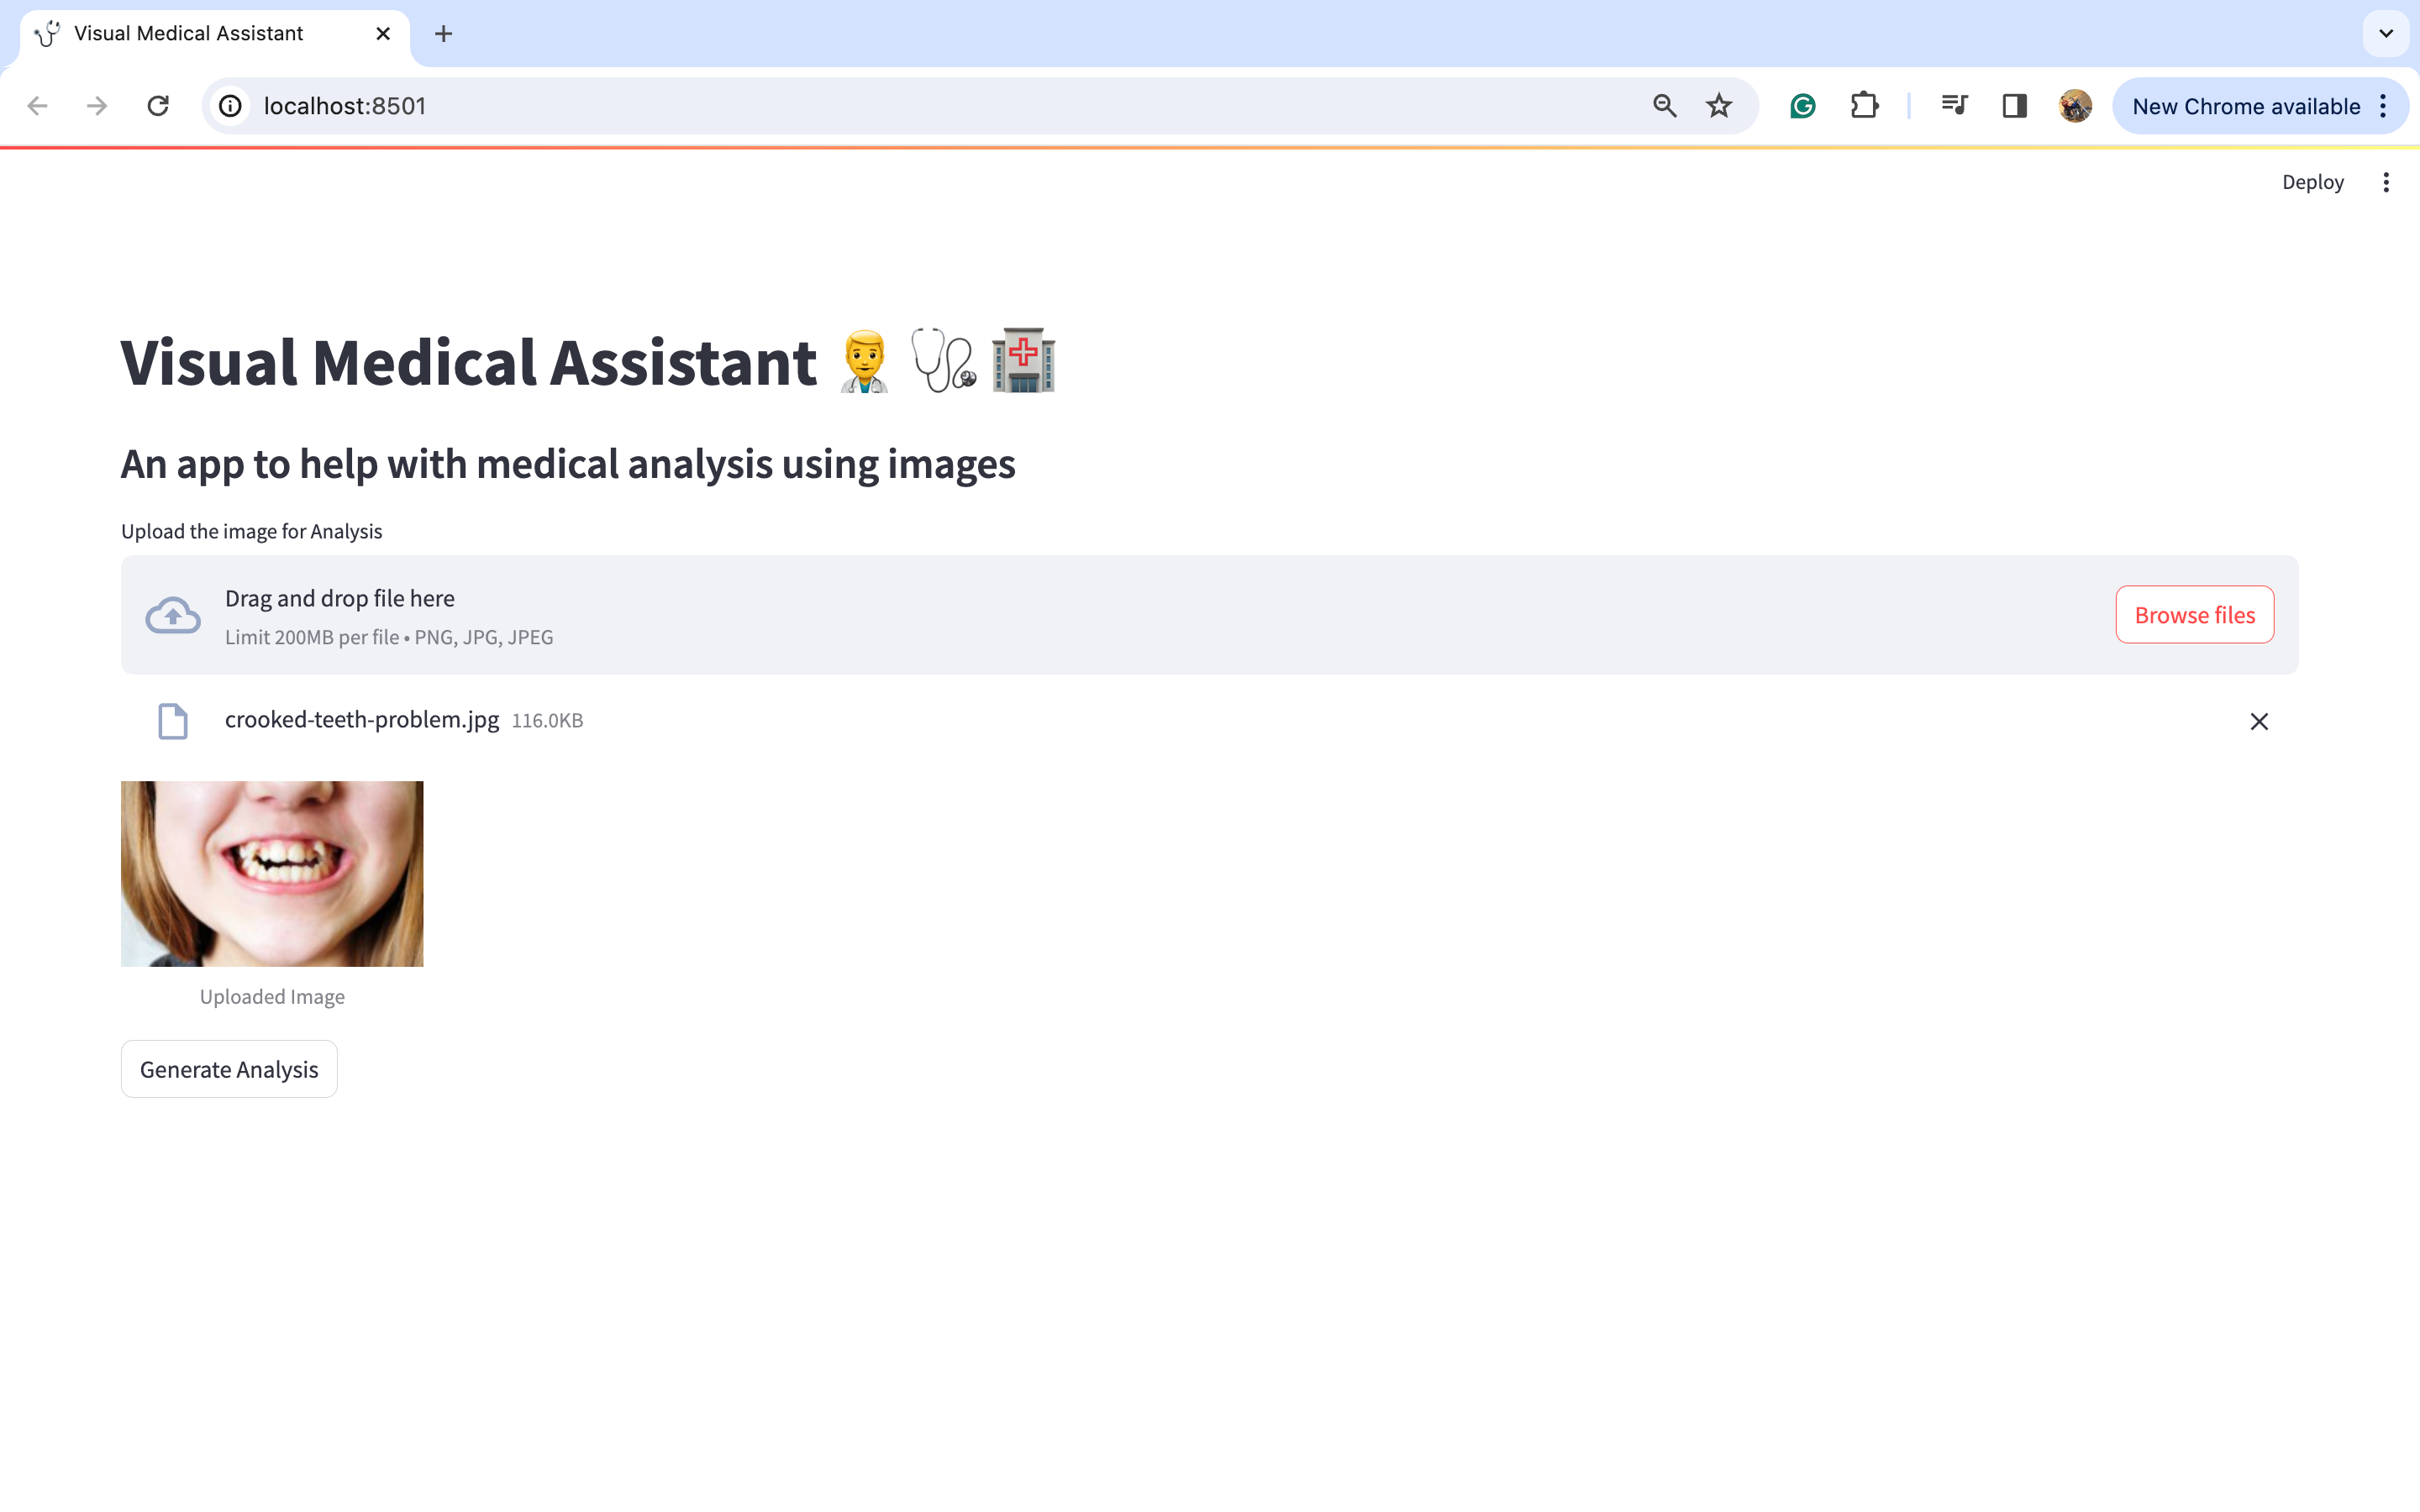The image size is (2420, 1512).
Task: Click the Browse files button
Action: click(x=2194, y=614)
